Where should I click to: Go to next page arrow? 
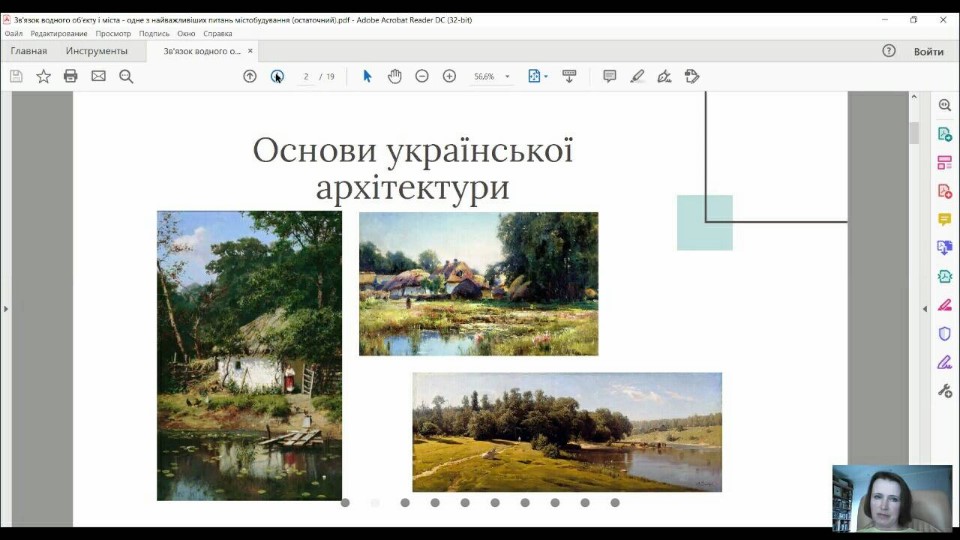tap(277, 76)
